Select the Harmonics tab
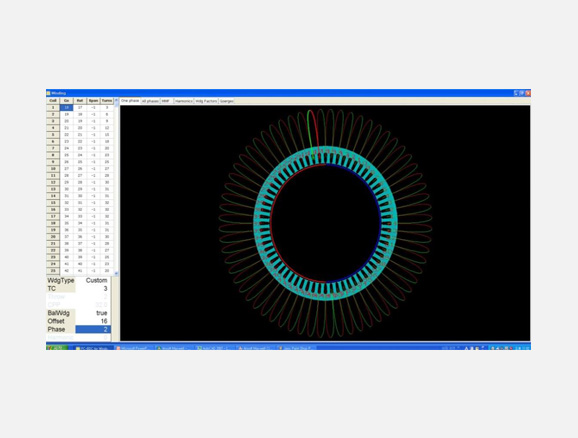 click(184, 101)
